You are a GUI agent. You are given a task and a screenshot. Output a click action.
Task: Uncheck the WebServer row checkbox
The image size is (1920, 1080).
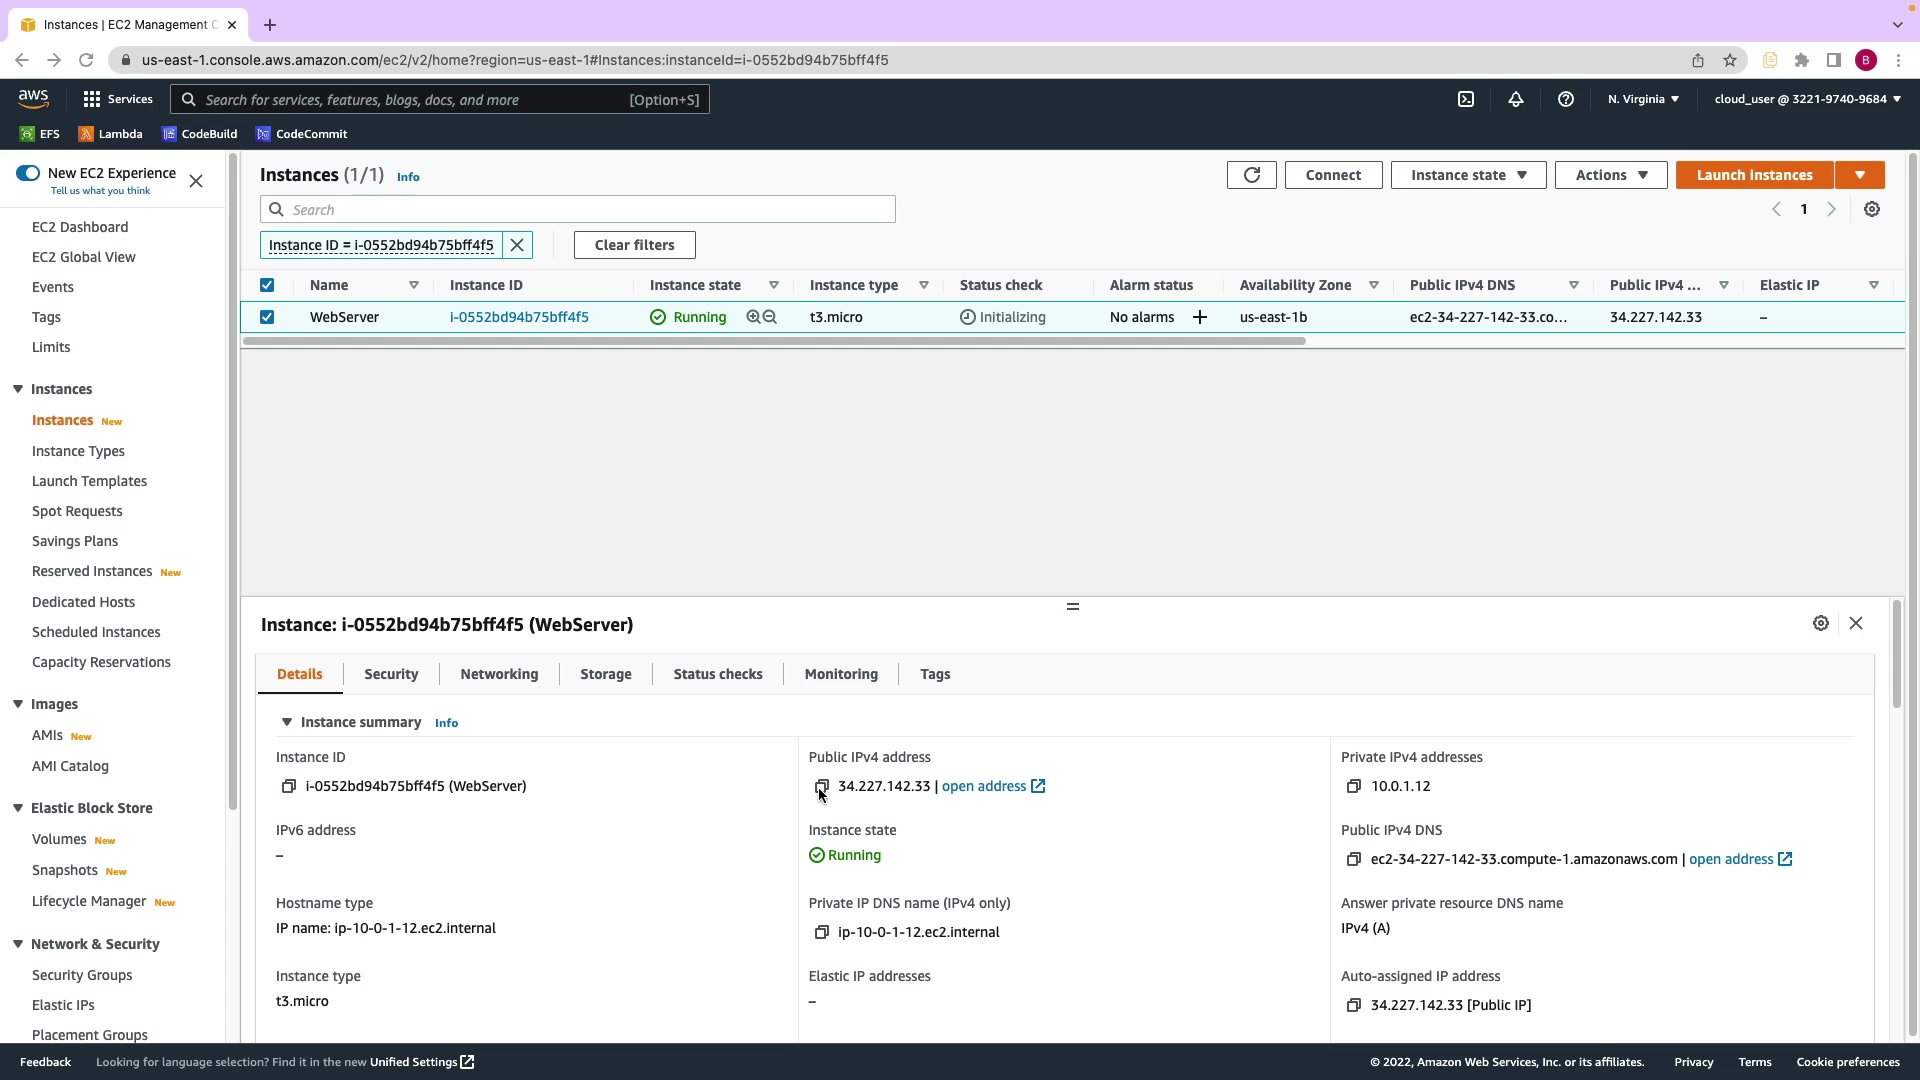coord(267,317)
